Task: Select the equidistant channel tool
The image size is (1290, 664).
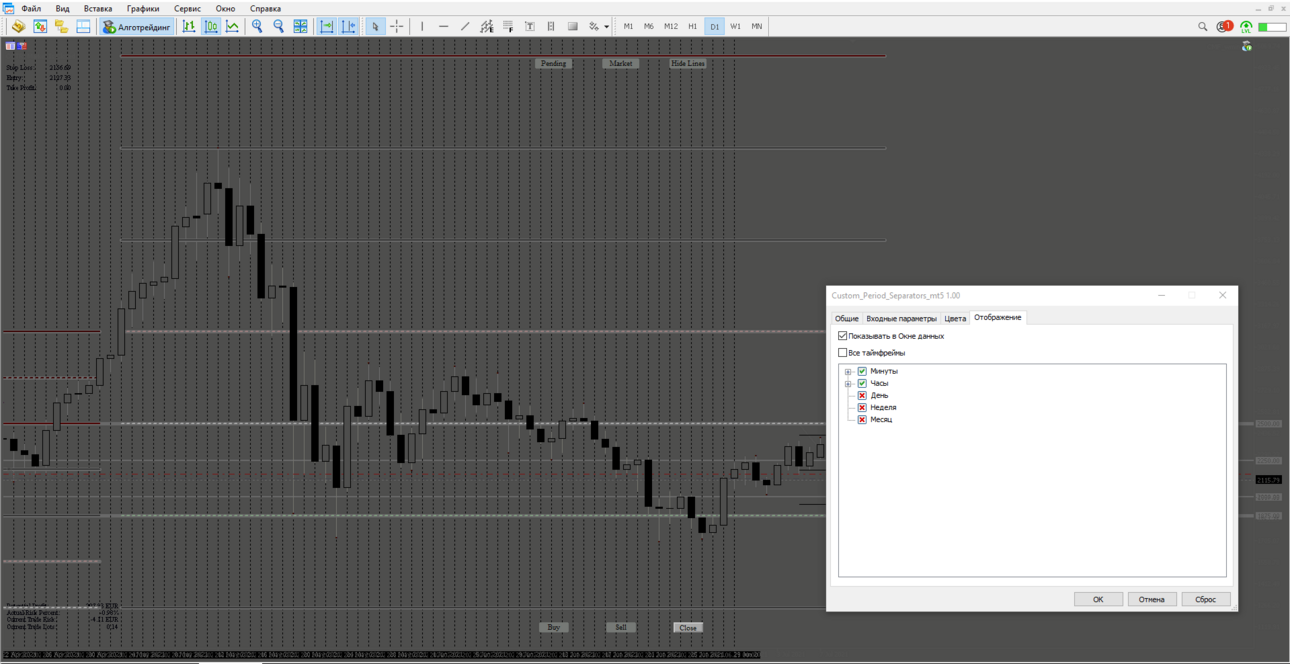Action: coord(487,27)
